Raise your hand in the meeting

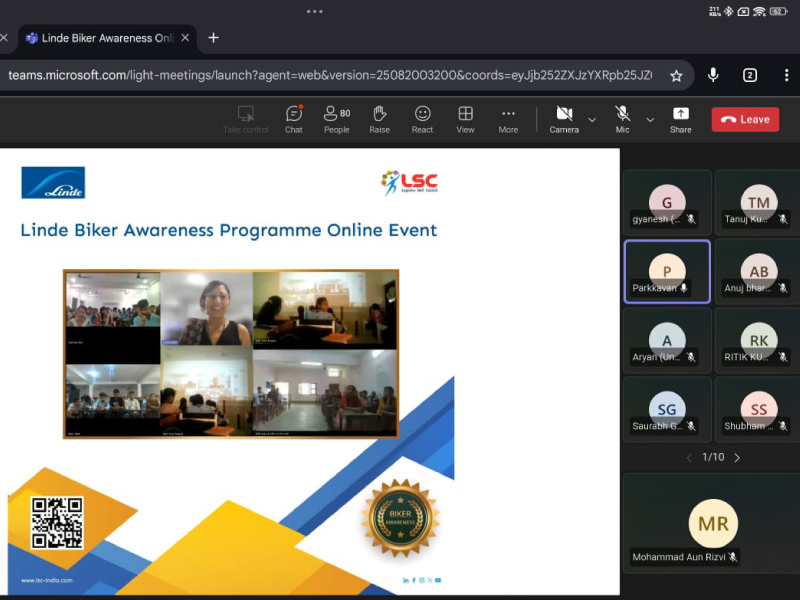(x=380, y=119)
